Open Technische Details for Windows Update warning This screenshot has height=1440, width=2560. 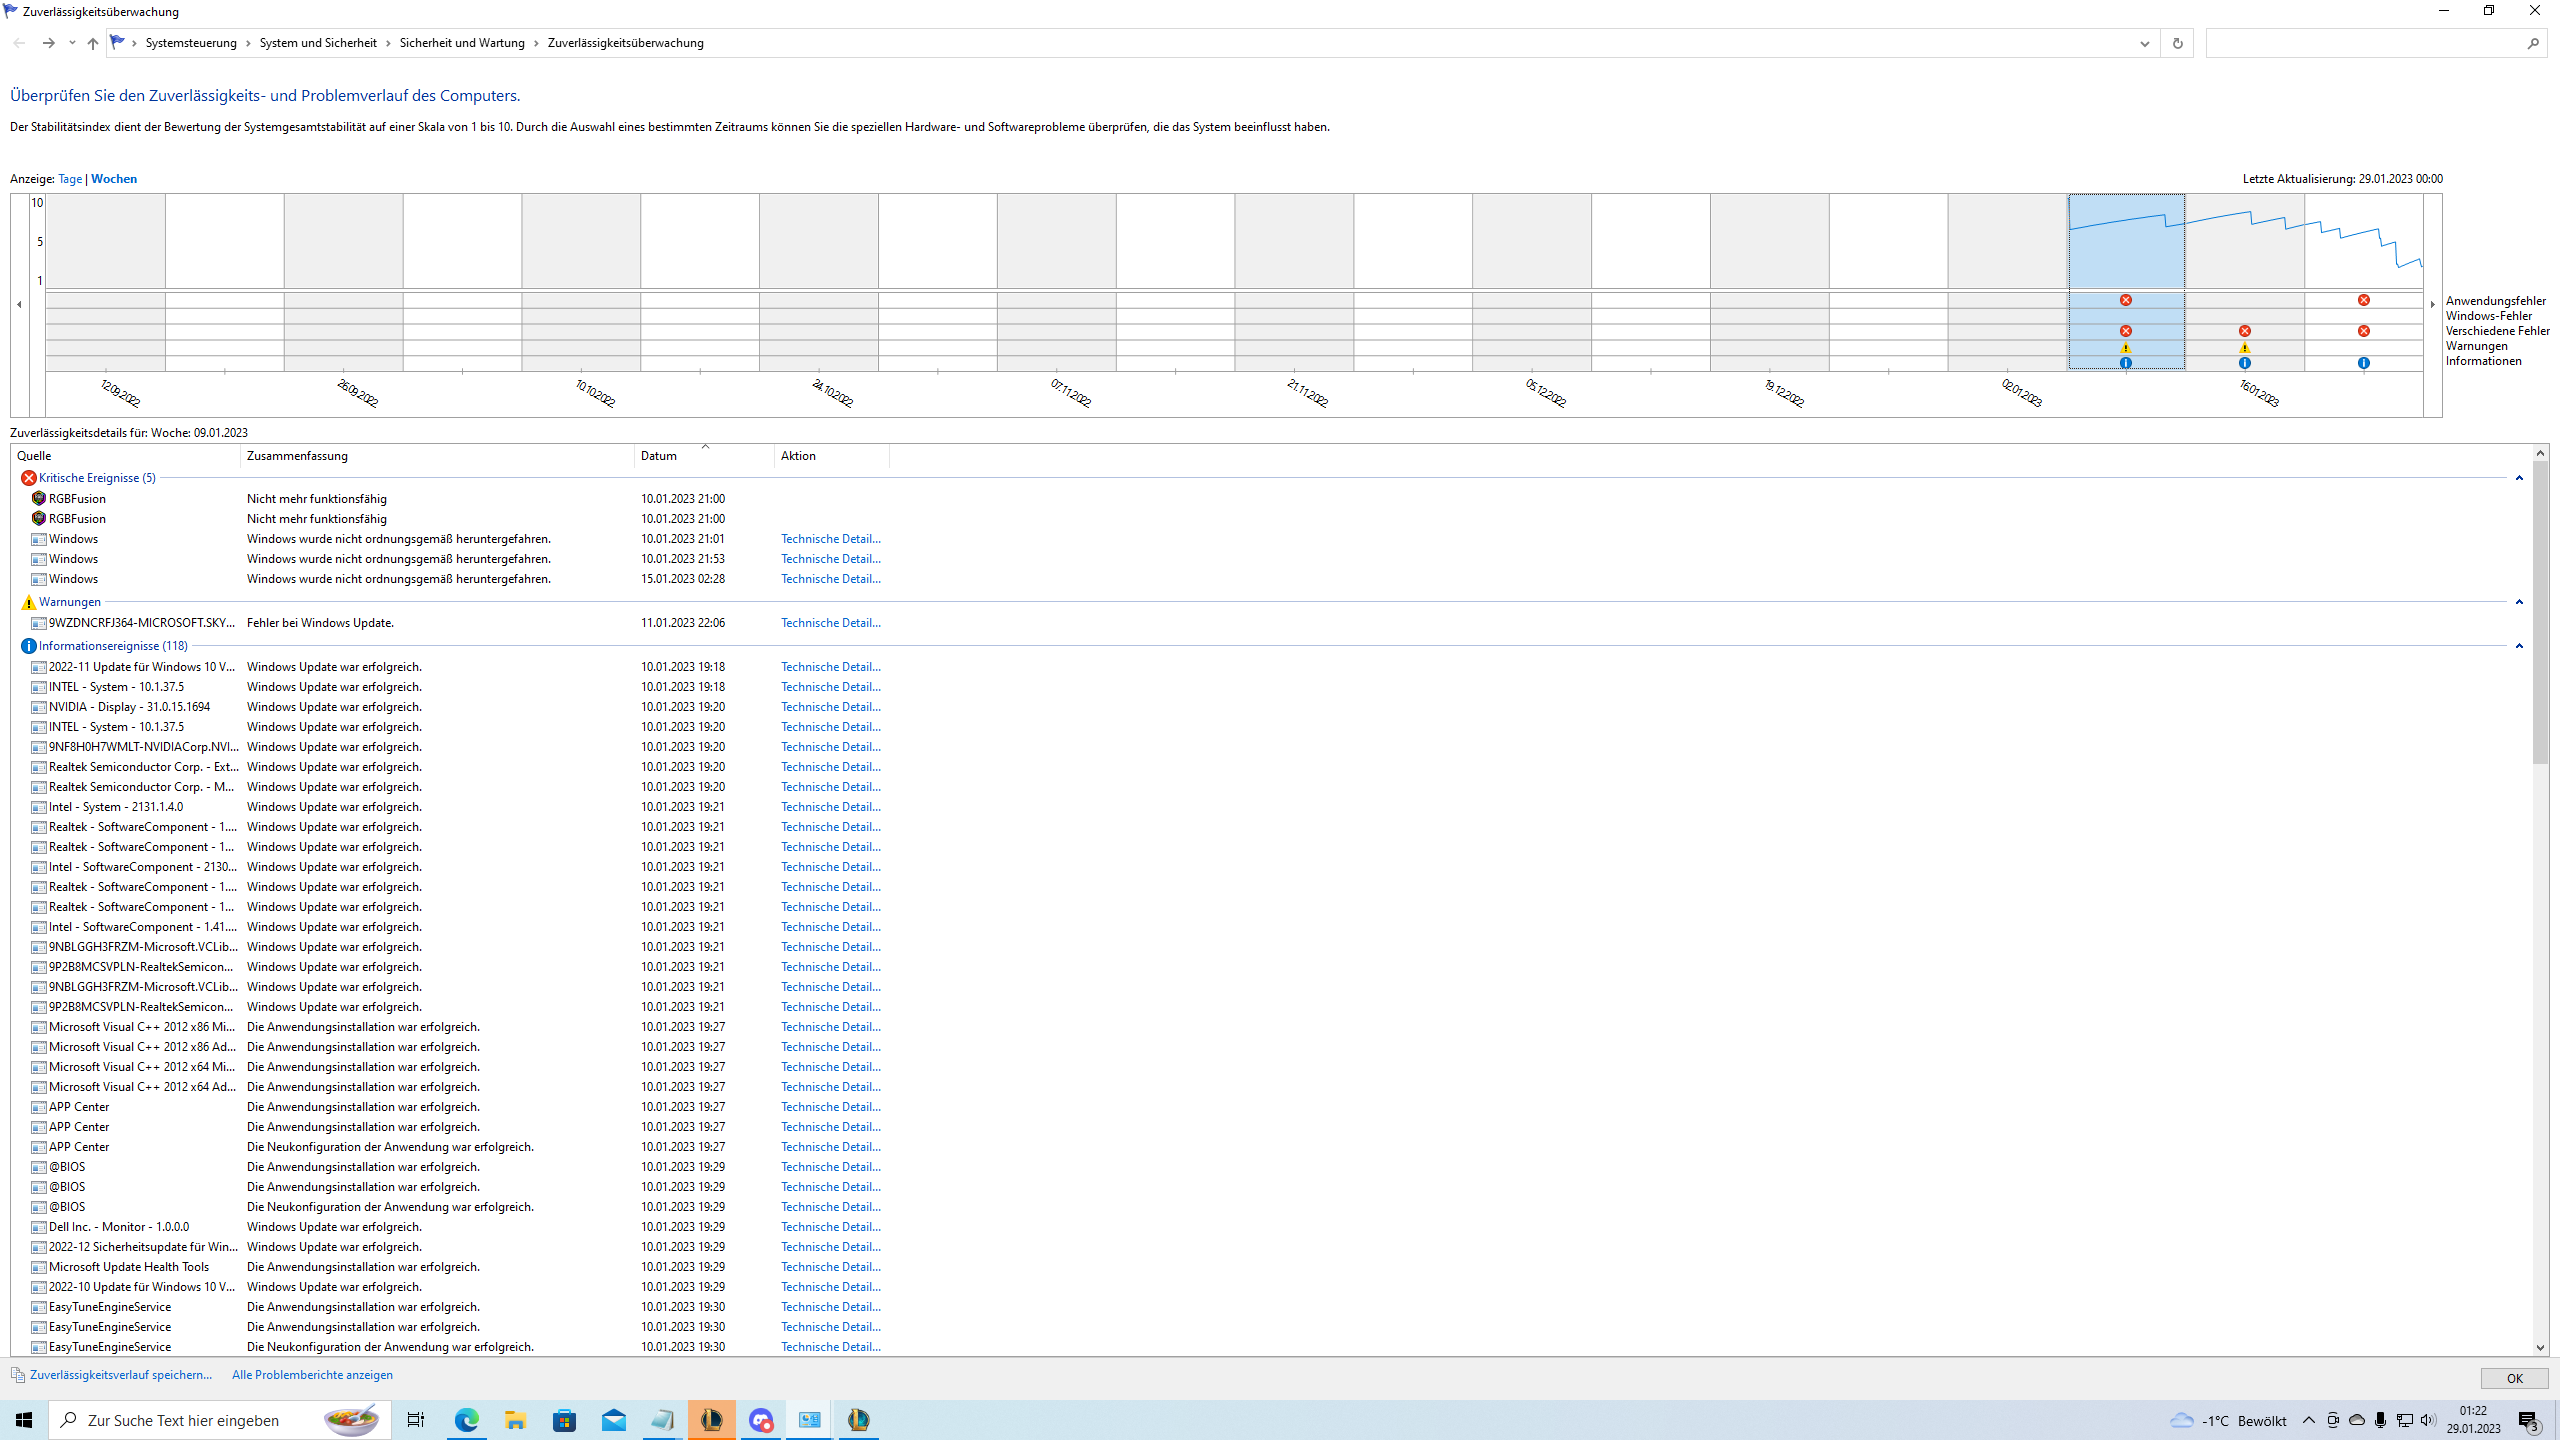830,622
